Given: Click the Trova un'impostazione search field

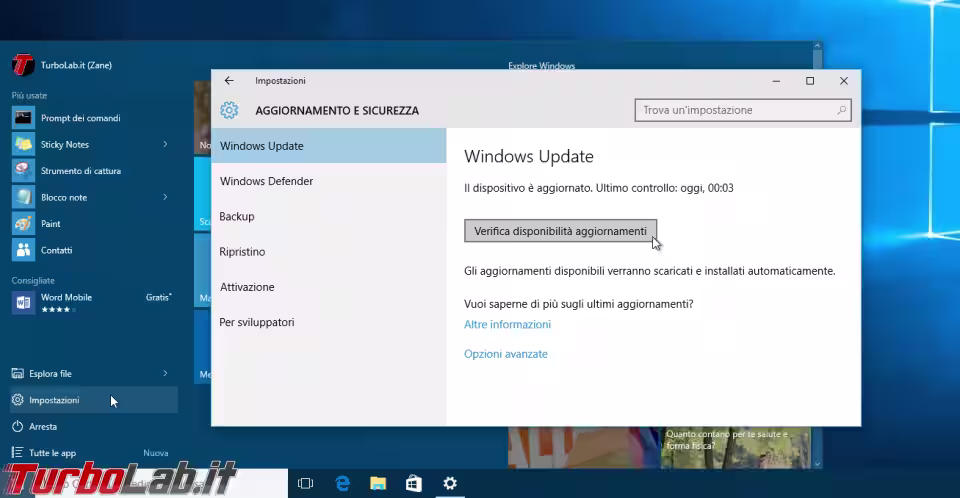Looking at the screenshot, I should (x=743, y=110).
